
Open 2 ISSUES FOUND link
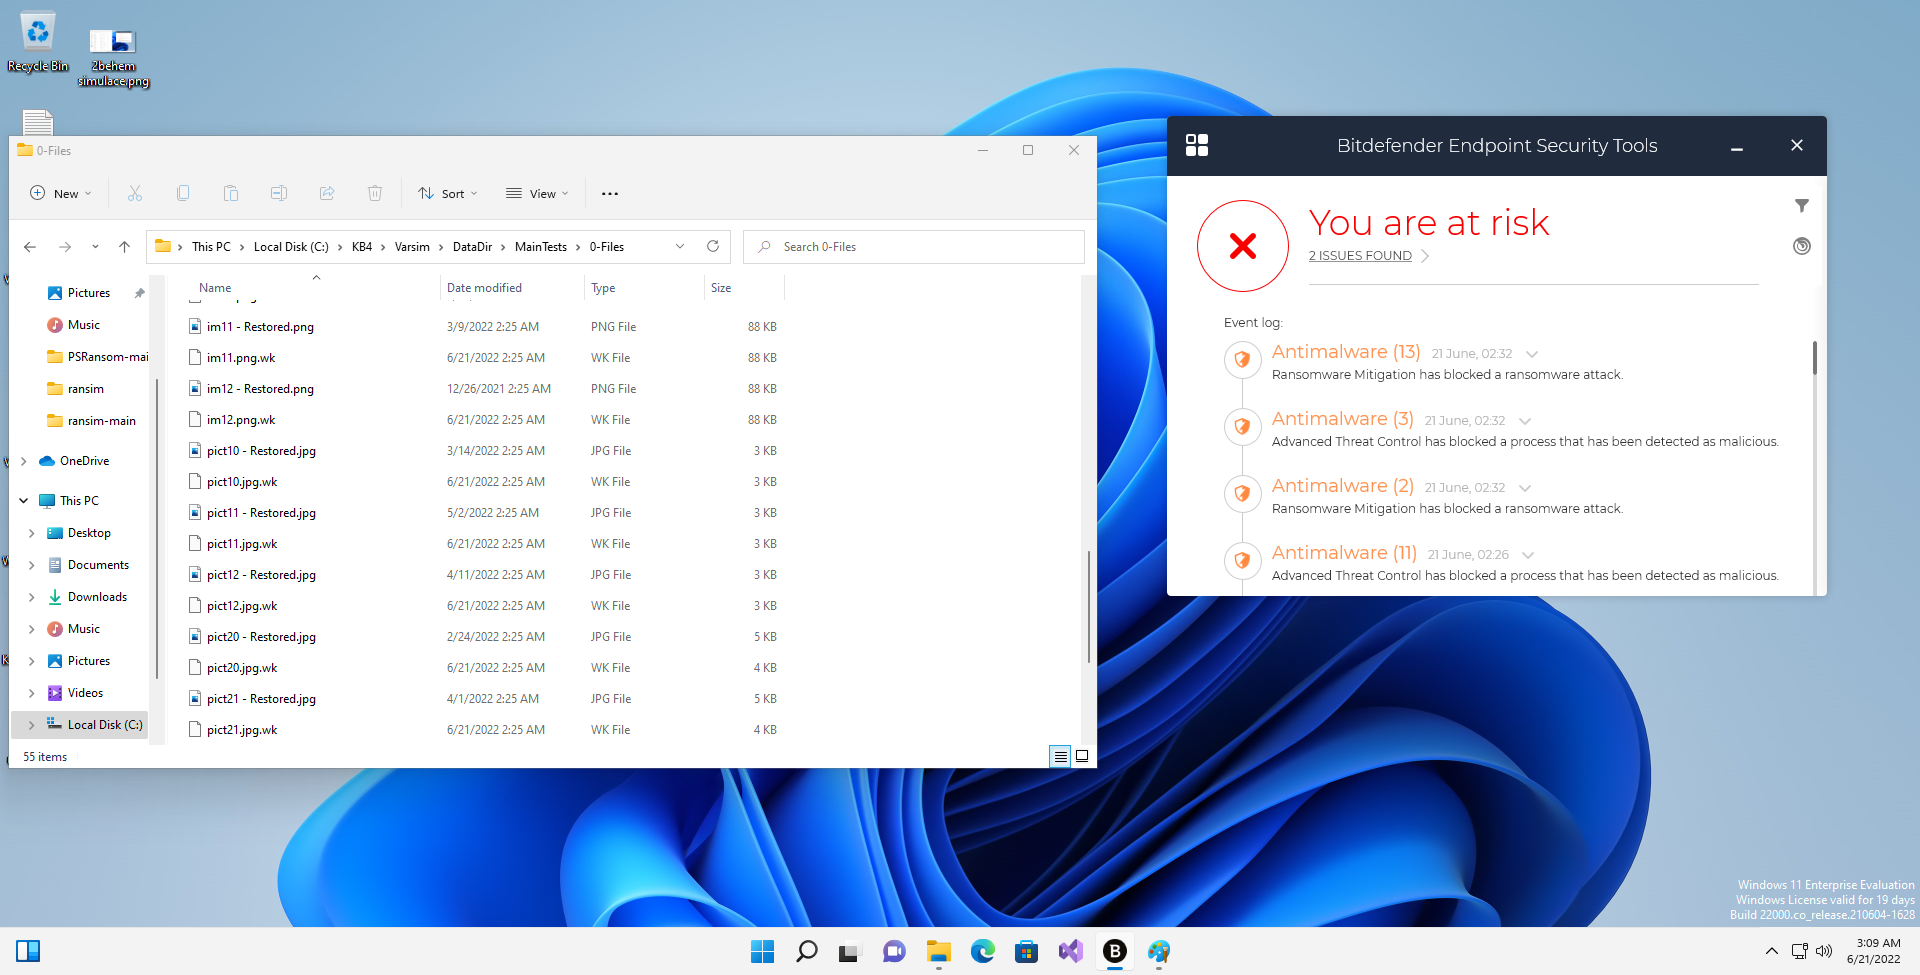point(1360,256)
